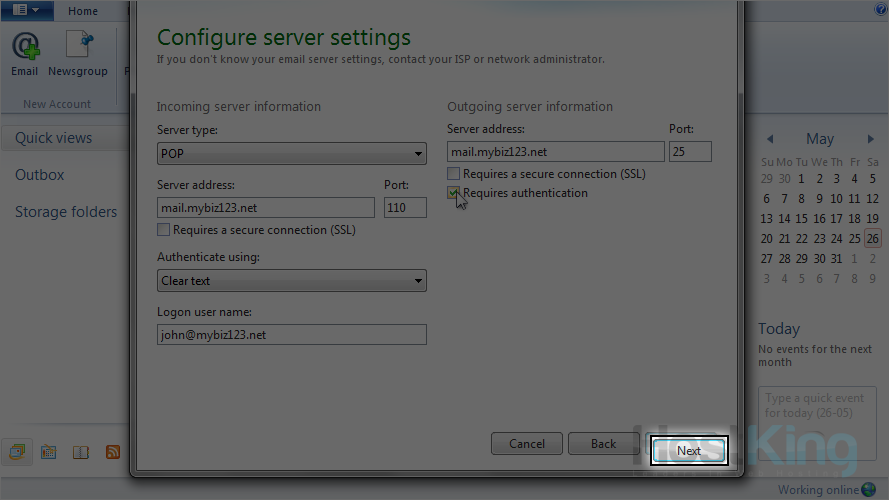The height and width of the screenshot is (500, 889).
Task: Enable SSL for outgoing server
Action: (x=454, y=174)
